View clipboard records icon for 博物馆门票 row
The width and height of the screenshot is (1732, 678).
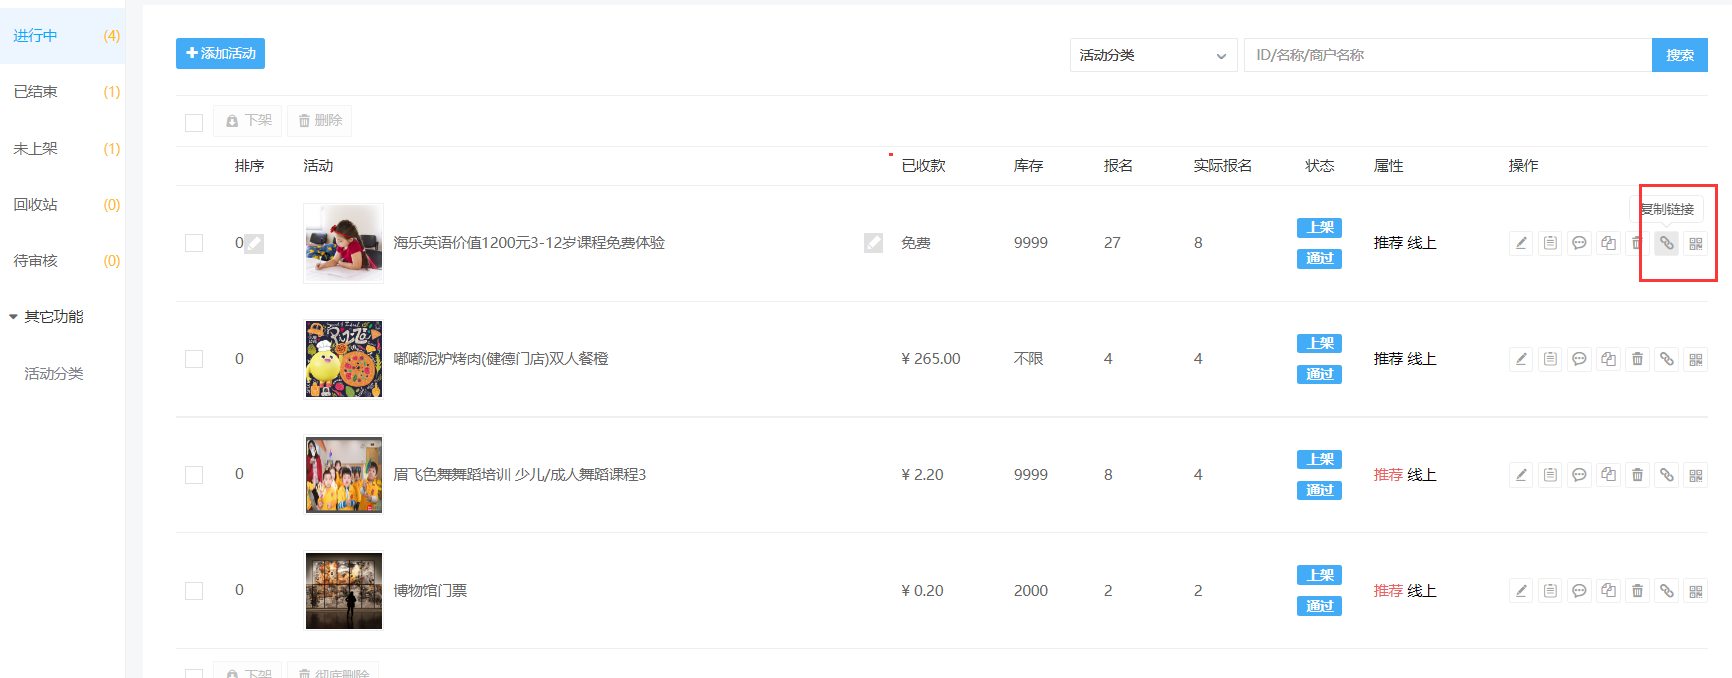click(x=1550, y=591)
